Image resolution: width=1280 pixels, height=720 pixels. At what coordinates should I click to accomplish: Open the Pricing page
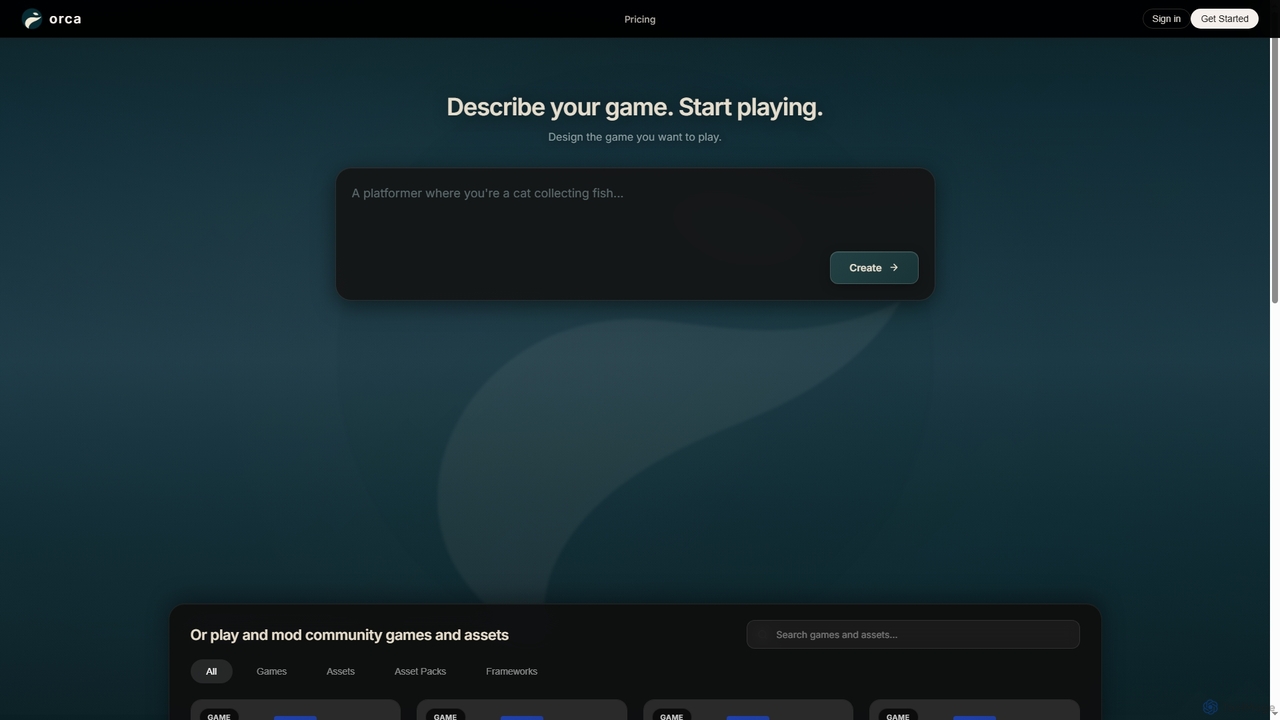640,19
